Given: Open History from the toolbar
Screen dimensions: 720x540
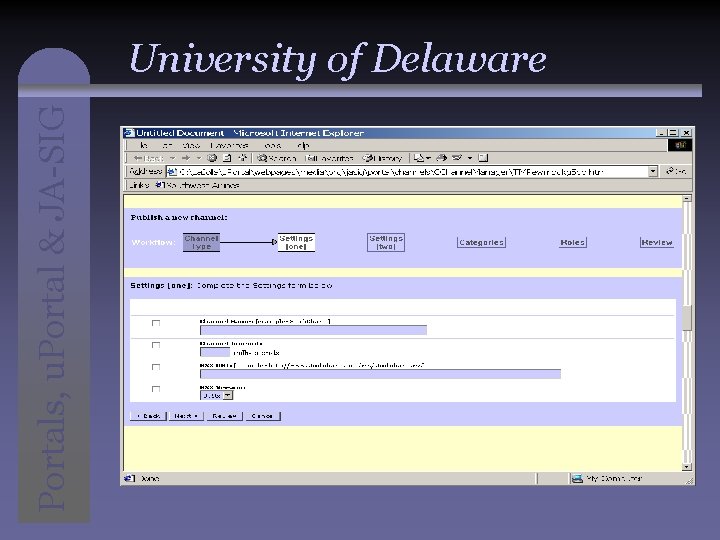Looking at the screenshot, I should pyautogui.click(x=382, y=158).
